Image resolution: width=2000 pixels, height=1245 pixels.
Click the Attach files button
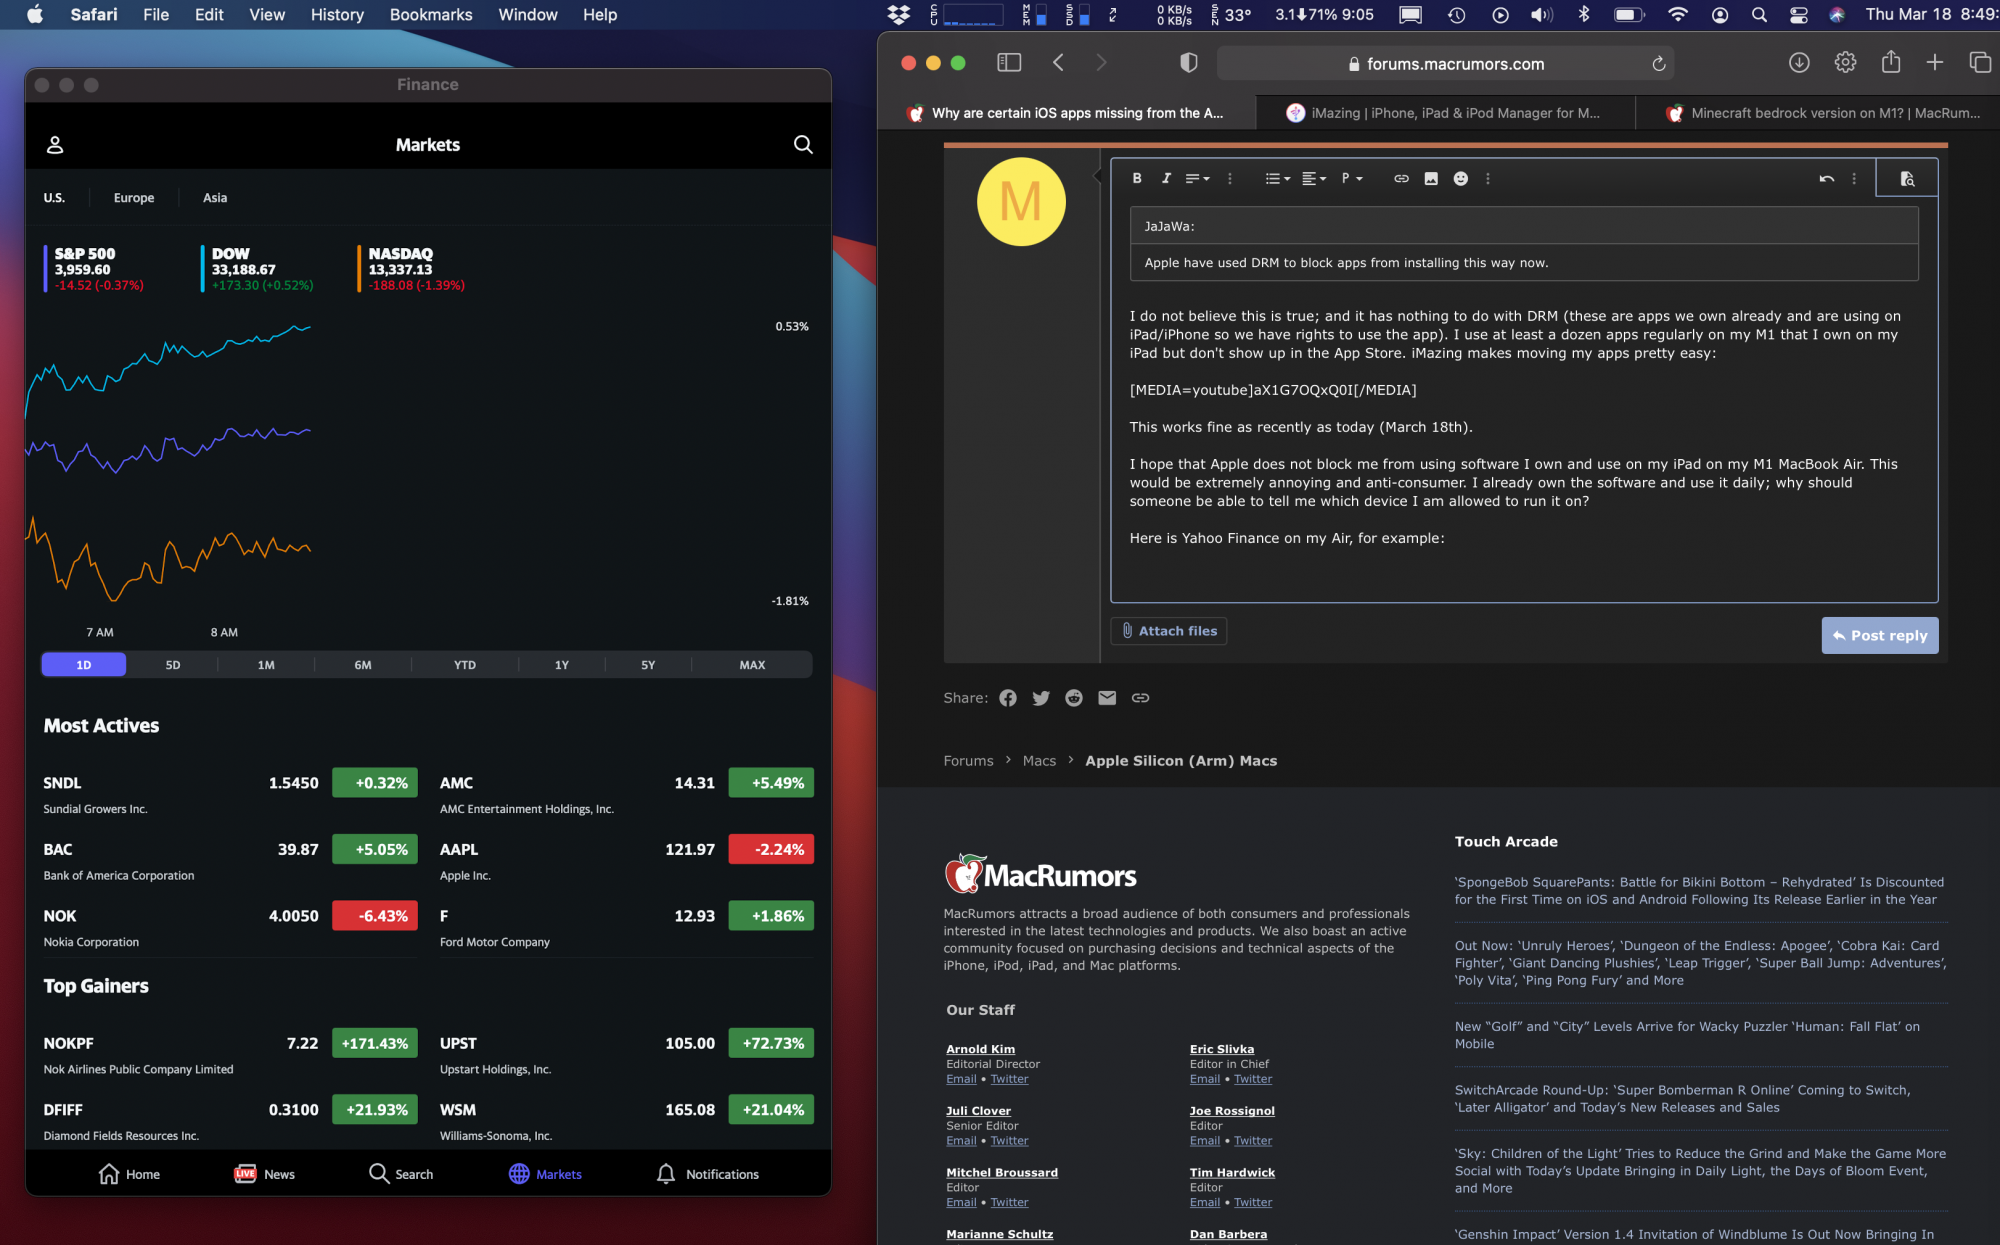(x=1168, y=631)
